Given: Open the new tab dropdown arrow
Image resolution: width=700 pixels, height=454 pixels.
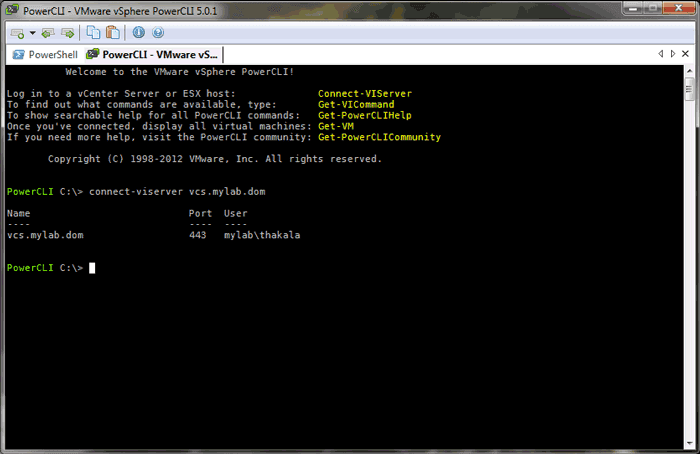Looking at the screenshot, I should pos(33,32).
